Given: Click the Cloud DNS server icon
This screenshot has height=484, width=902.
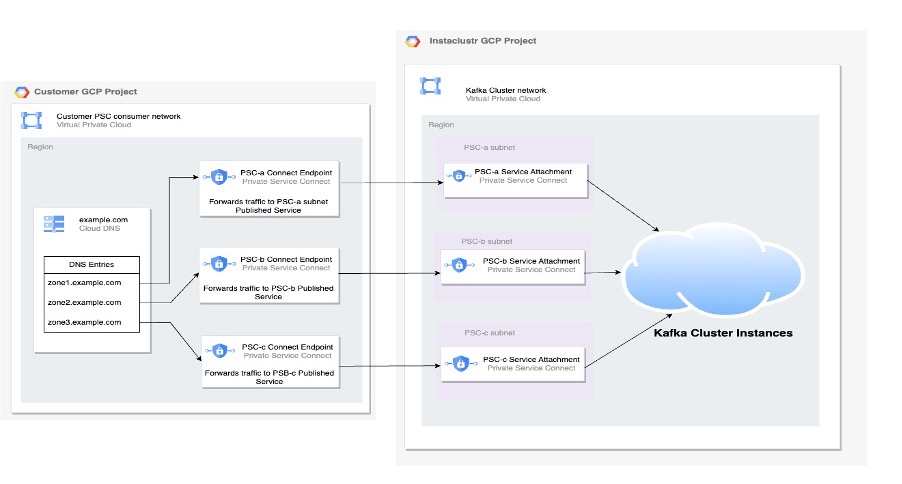Looking at the screenshot, I should (x=54, y=223).
